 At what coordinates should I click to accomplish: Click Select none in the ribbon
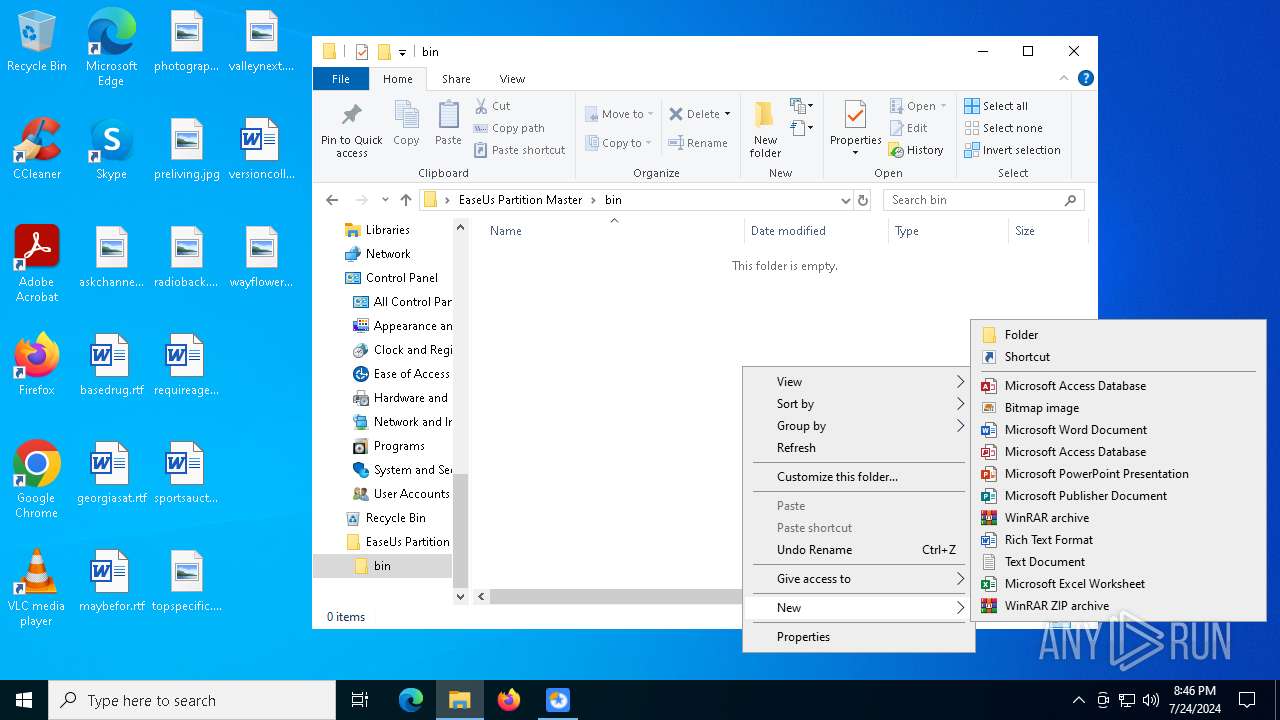1003,128
